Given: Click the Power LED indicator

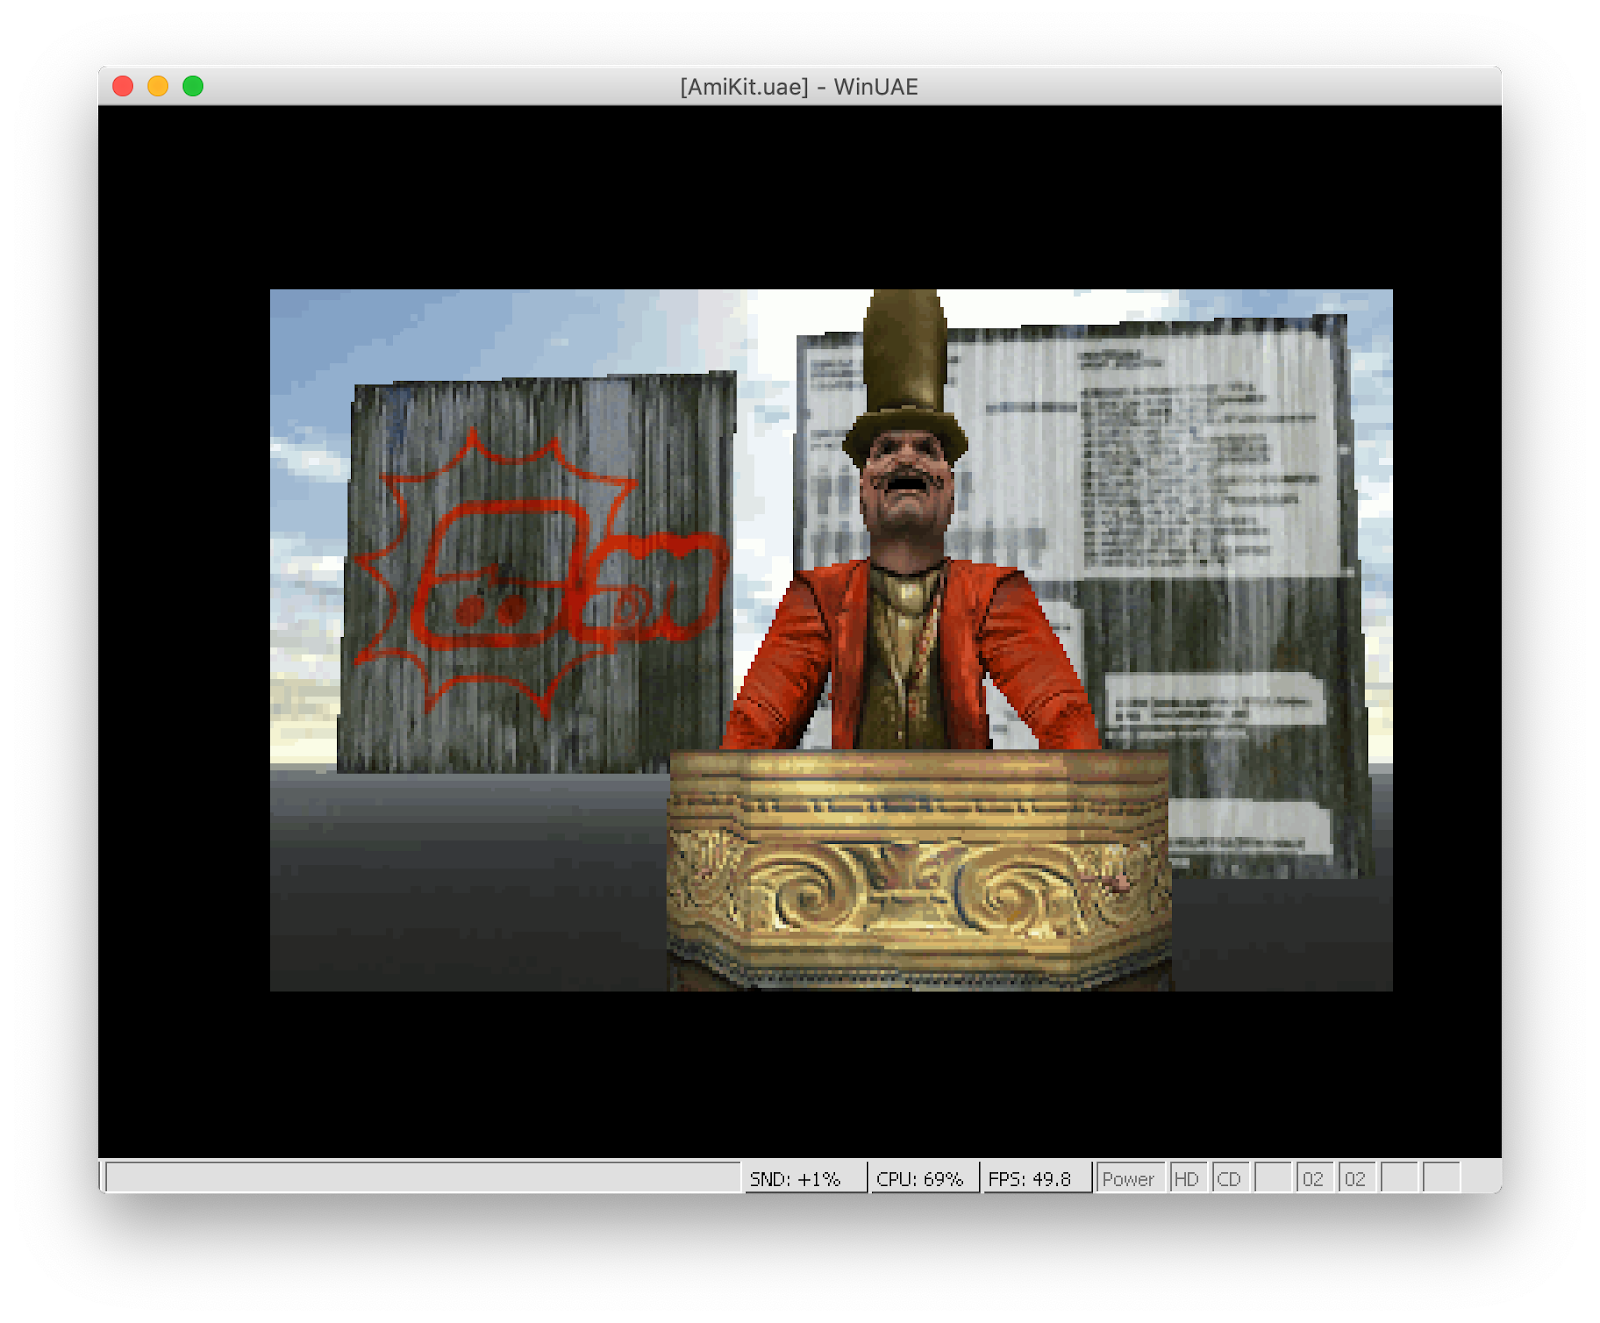Looking at the screenshot, I should [1130, 1178].
